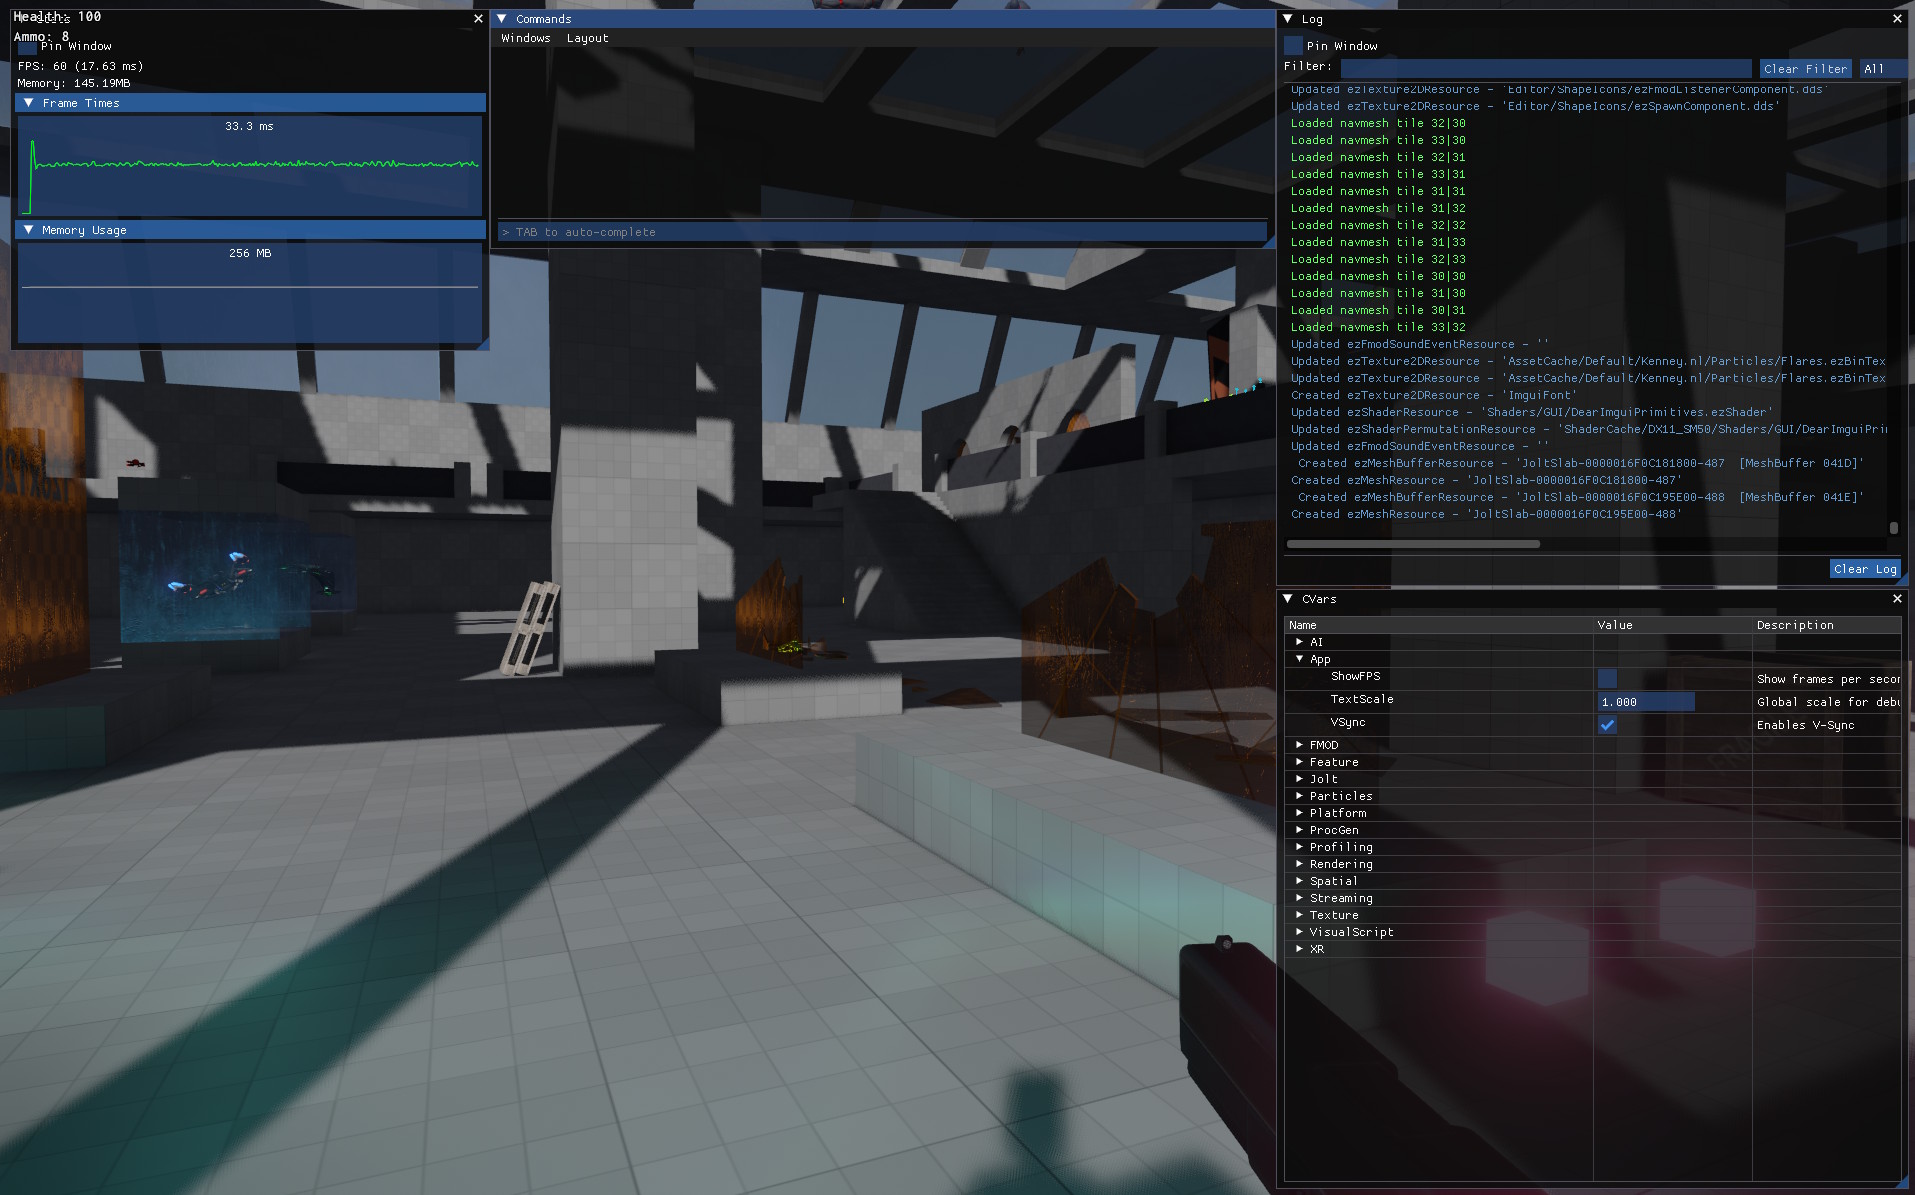This screenshot has width=1915, height=1195.
Task: Expand the Rendering CVar category
Action: click(1300, 863)
